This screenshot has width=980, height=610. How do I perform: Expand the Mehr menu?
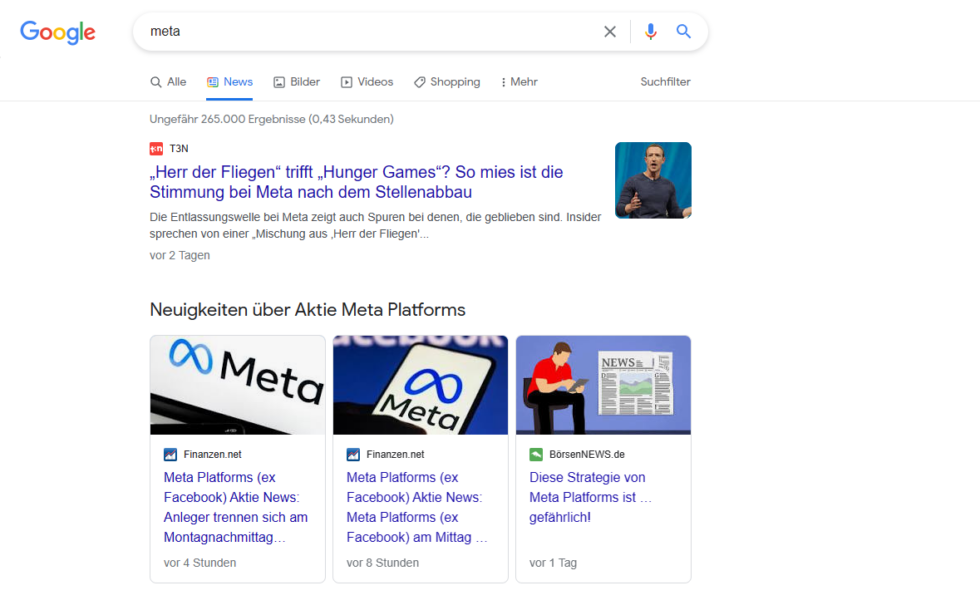[519, 82]
